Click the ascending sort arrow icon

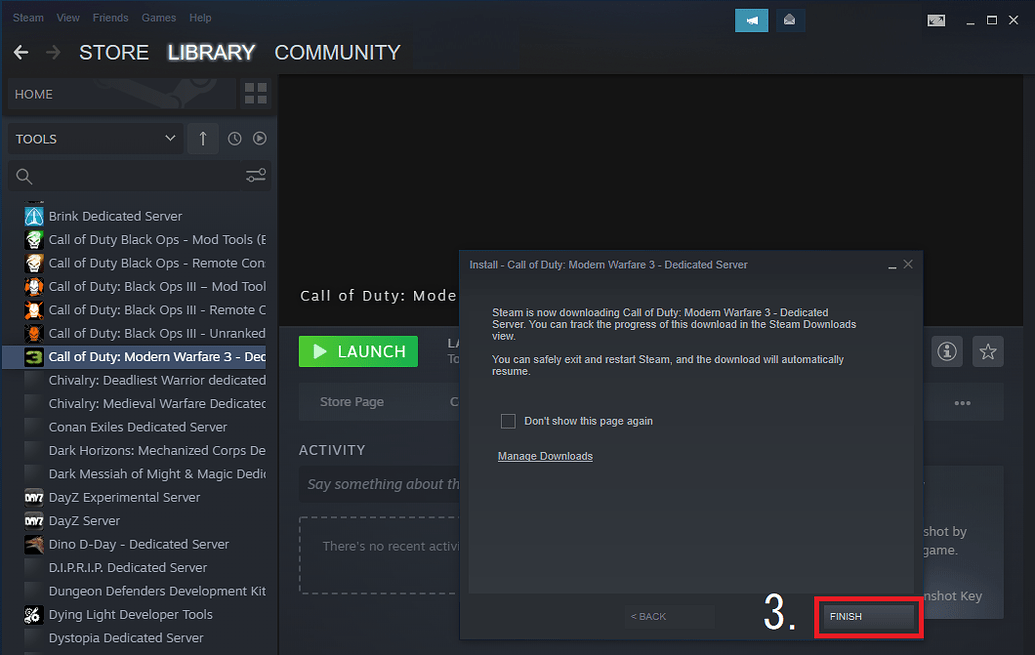[202, 138]
